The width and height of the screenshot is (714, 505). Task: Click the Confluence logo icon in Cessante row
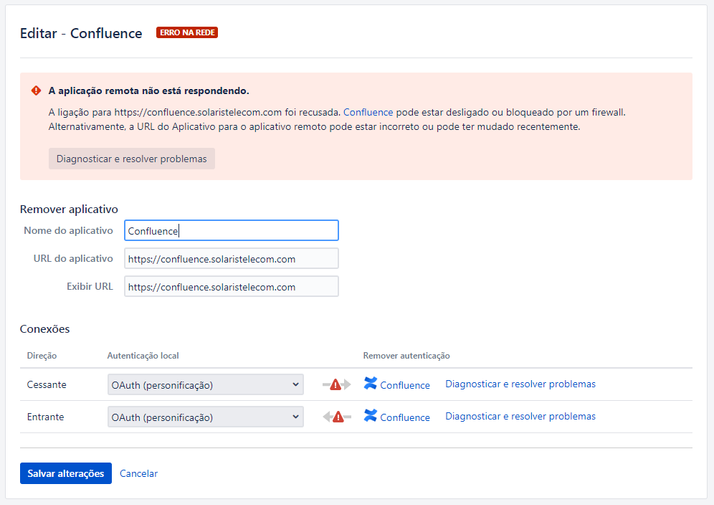tap(370, 383)
